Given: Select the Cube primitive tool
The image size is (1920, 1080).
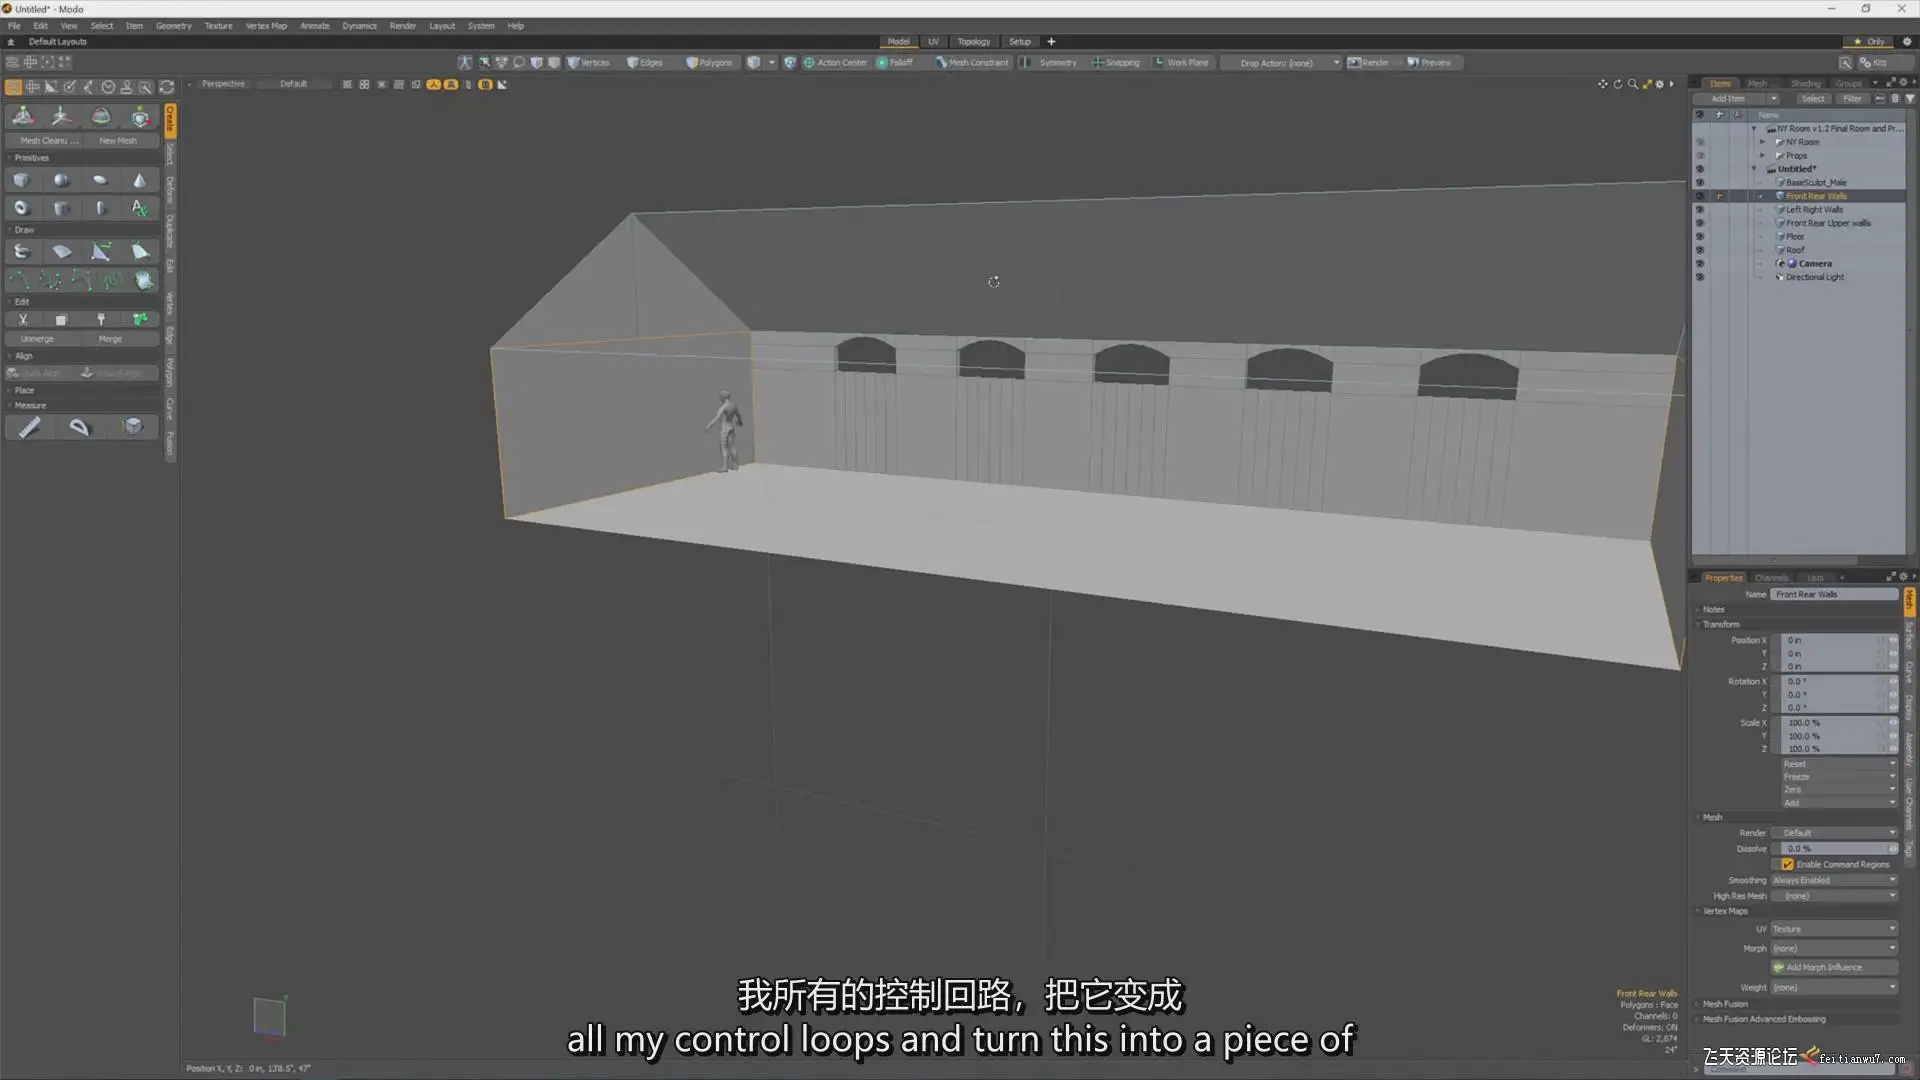Looking at the screenshot, I should point(21,180).
